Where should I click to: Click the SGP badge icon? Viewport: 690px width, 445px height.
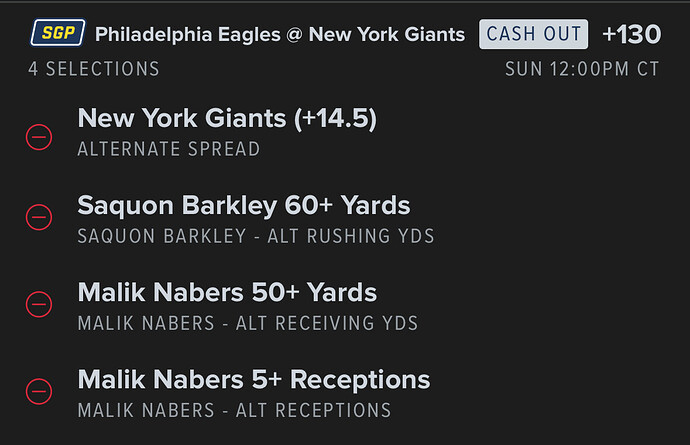coord(57,34)
